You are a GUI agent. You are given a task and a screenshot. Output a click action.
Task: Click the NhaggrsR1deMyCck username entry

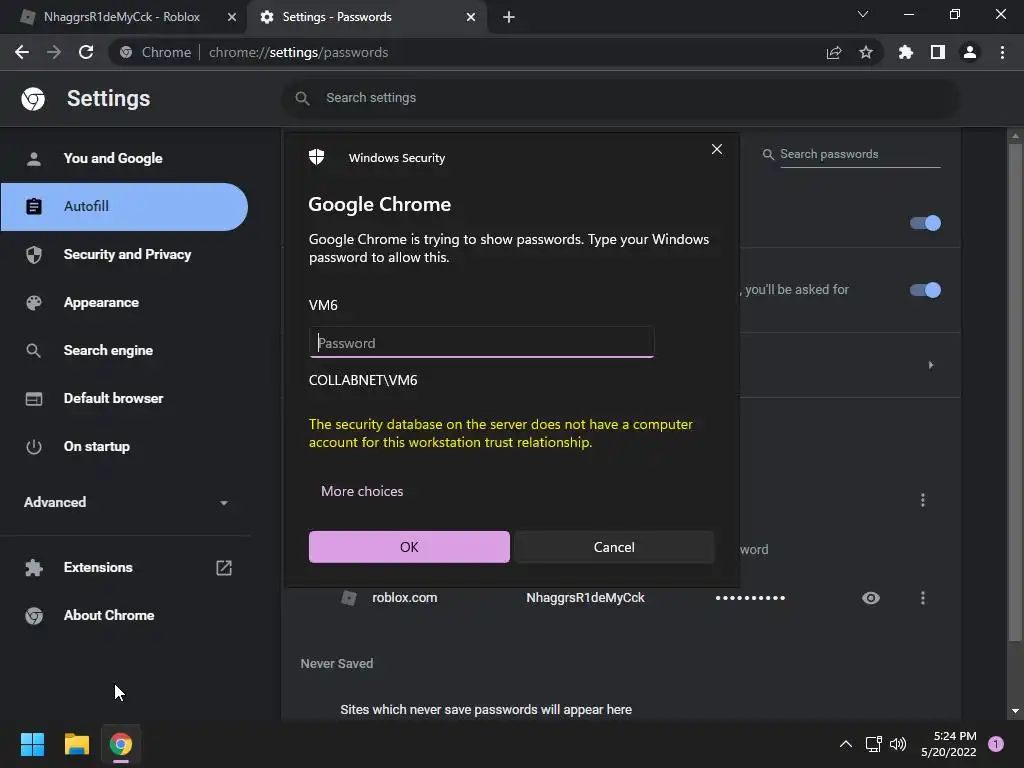coord(585,598)
